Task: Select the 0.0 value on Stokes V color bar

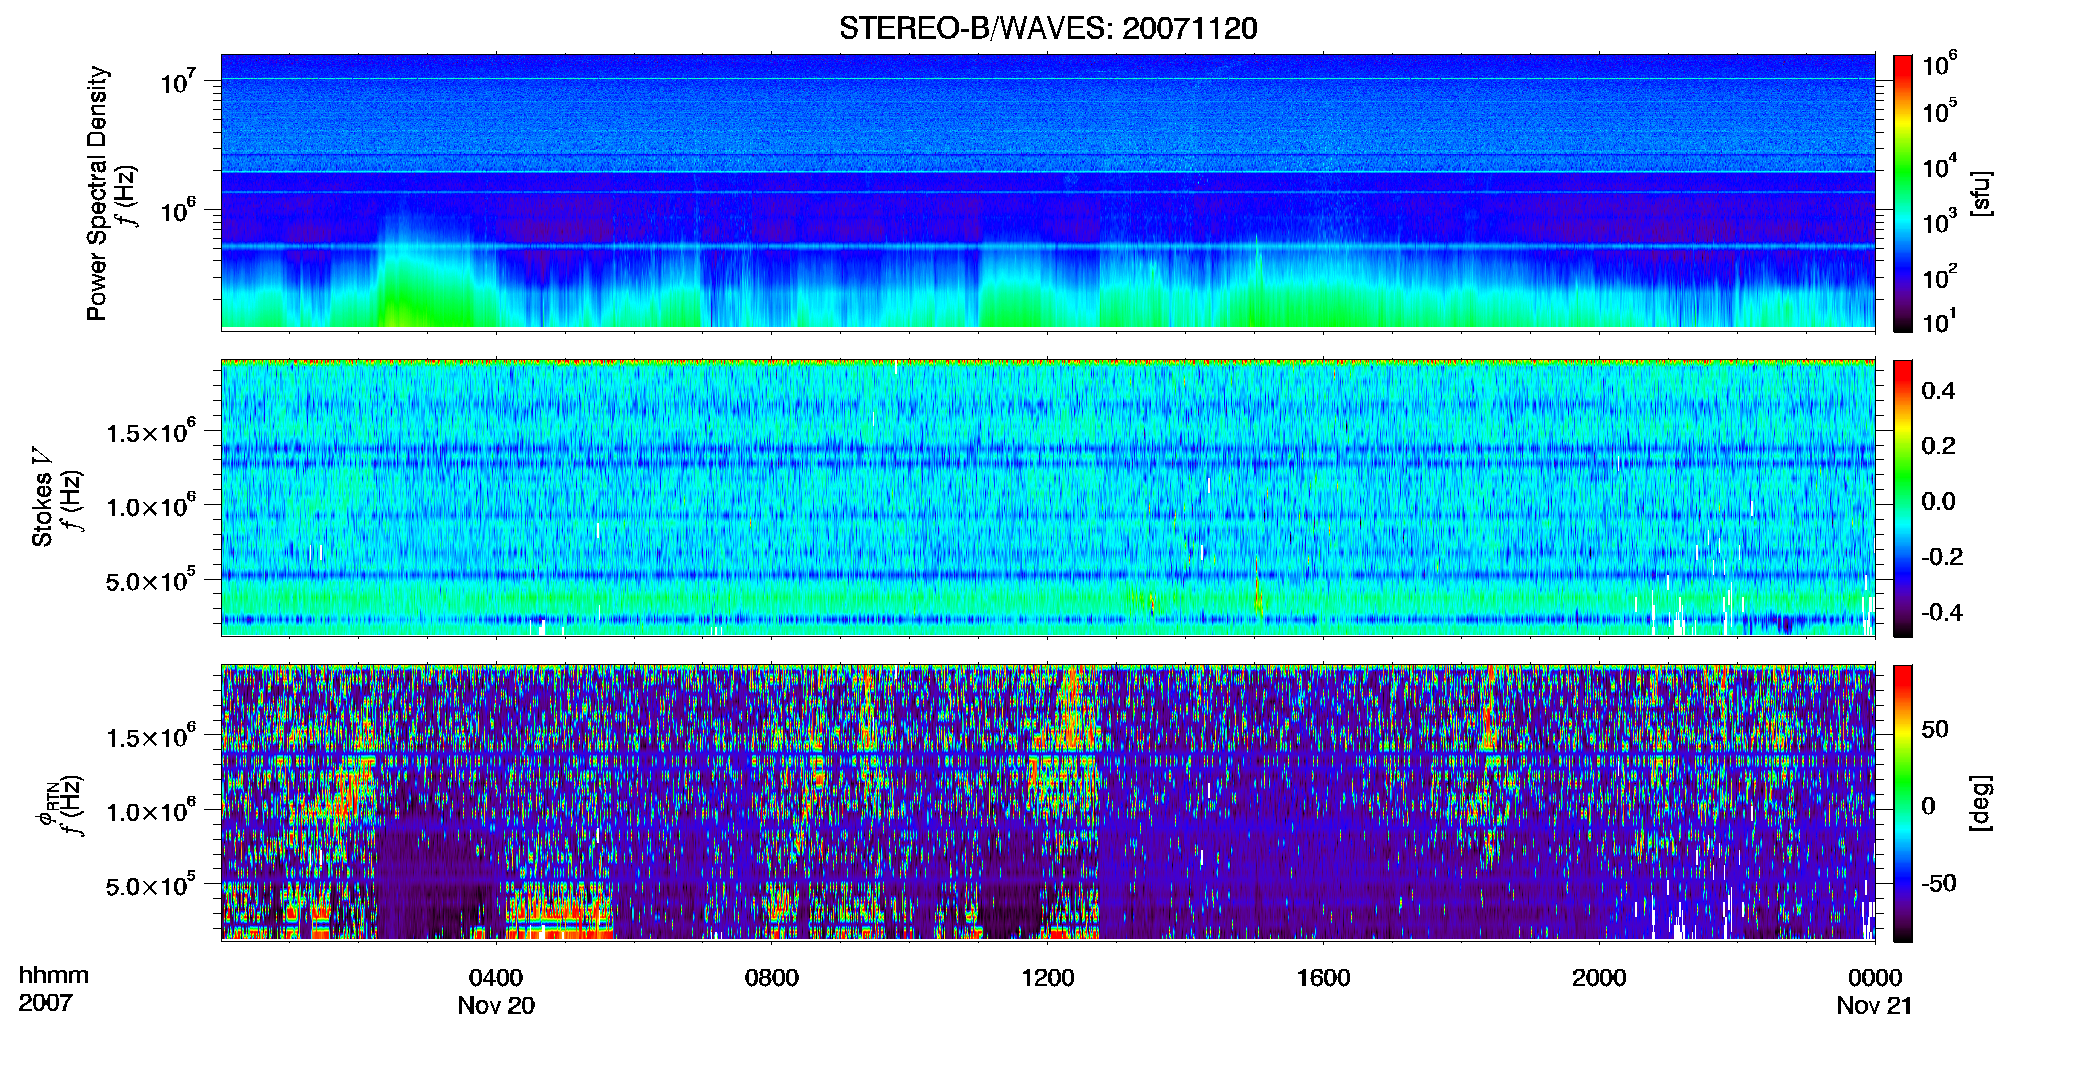Action: [1938, 502]
